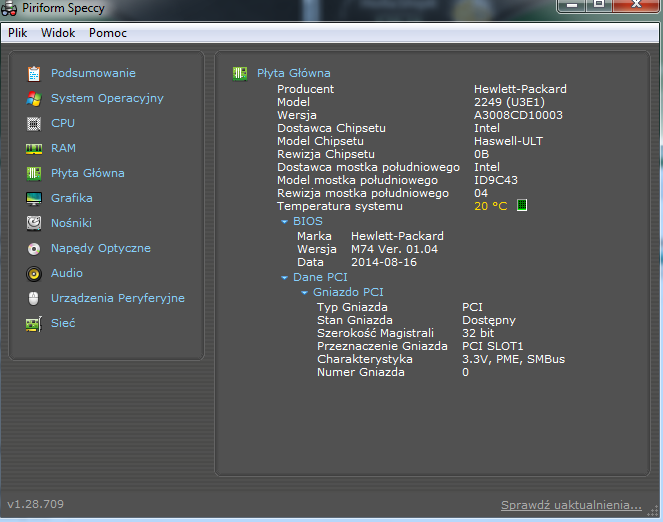Click the BIOS heading label
Image resolution: width=663 pixels, height=522 pixels.
(308, 221)
